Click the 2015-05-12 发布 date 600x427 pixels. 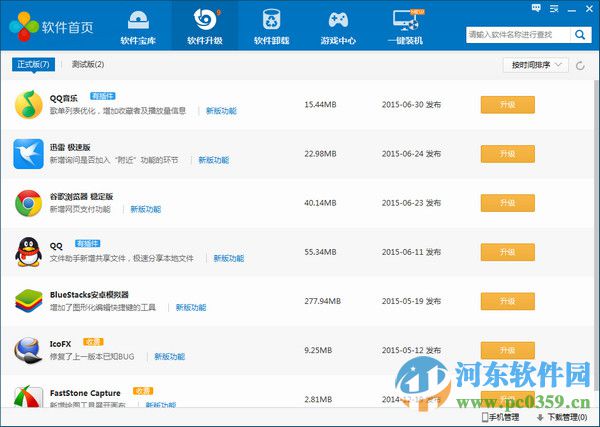click(x=411, y=350)
